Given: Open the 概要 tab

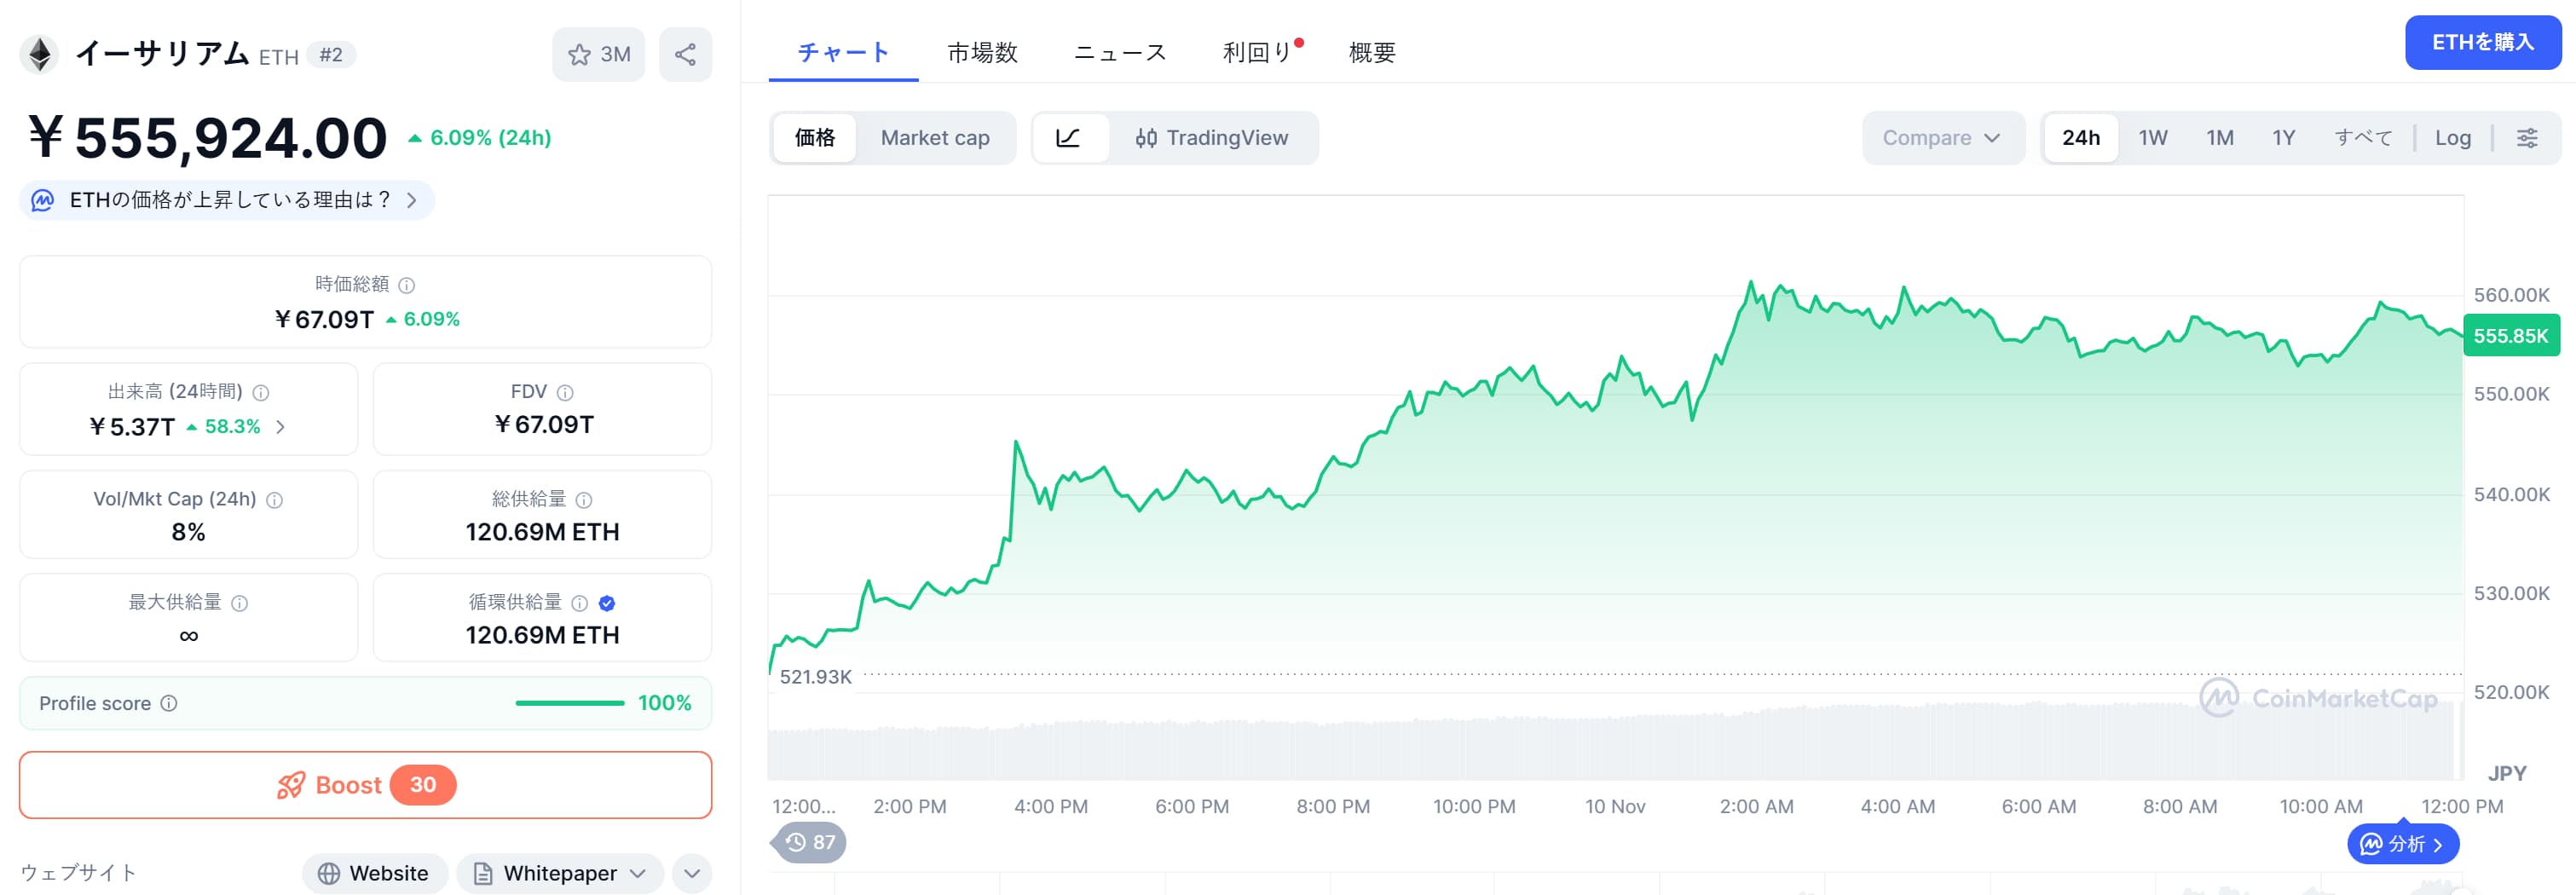Looking at the screenshot, I should [x=1372, y=52].
